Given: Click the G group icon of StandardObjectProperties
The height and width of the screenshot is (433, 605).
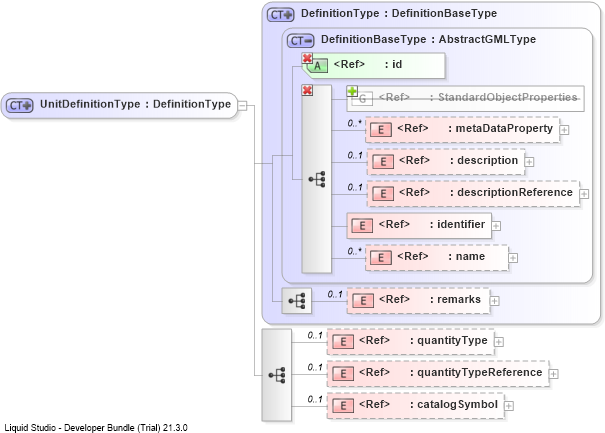Looking at the screenshot, I should point(363,99).
